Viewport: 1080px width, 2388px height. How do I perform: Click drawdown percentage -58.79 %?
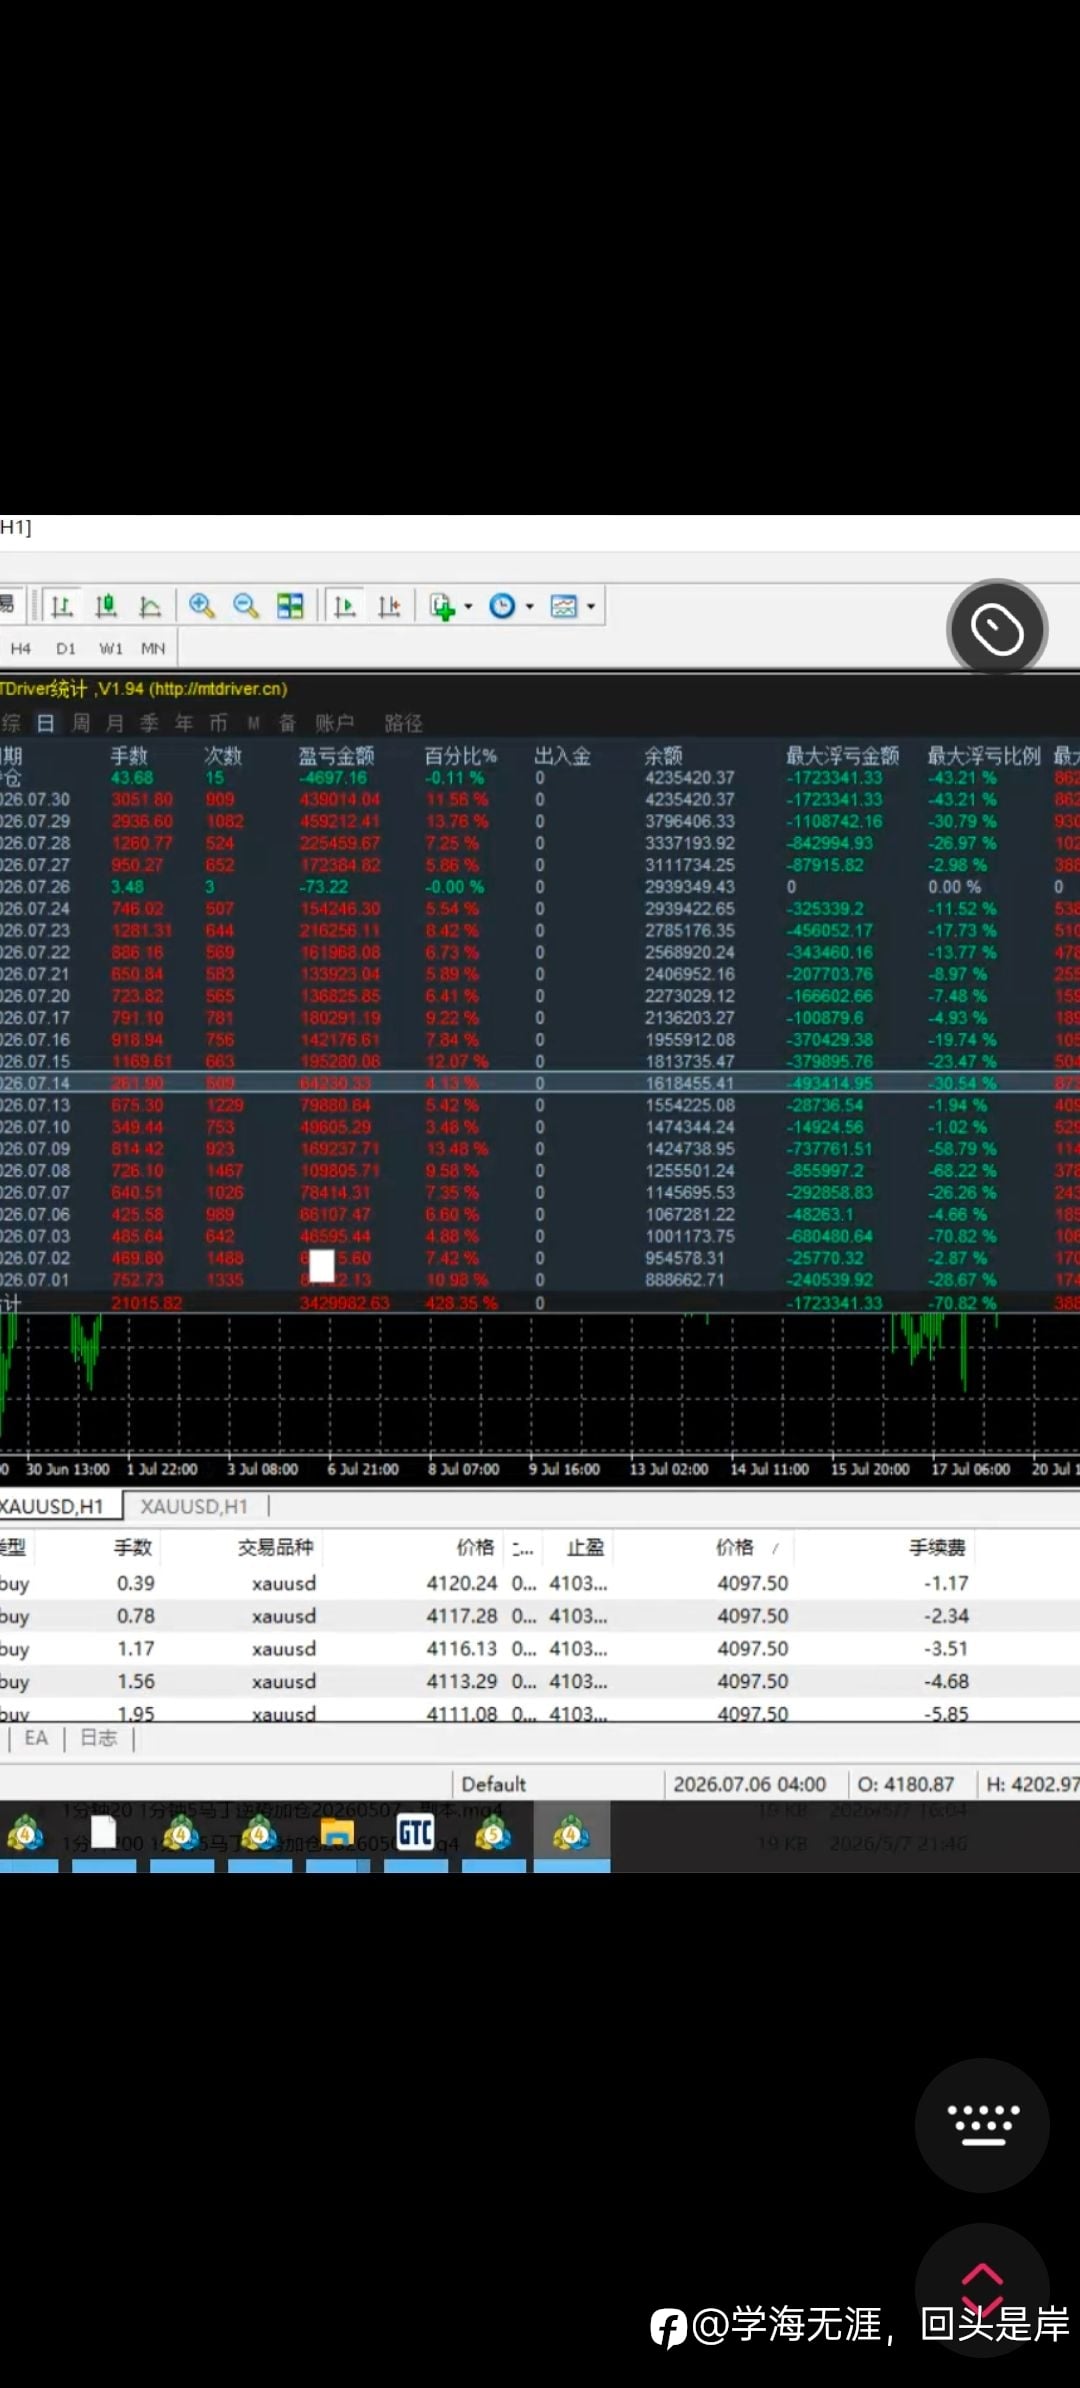point(962,1149)
